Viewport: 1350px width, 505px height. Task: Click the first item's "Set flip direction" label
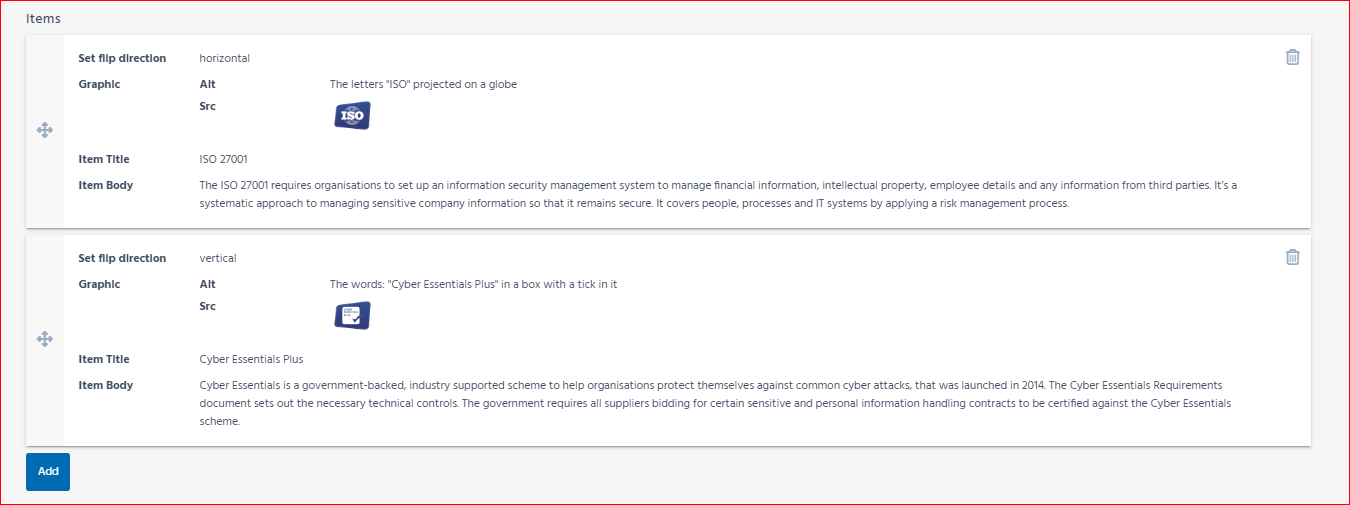click(x=122, y=58)
